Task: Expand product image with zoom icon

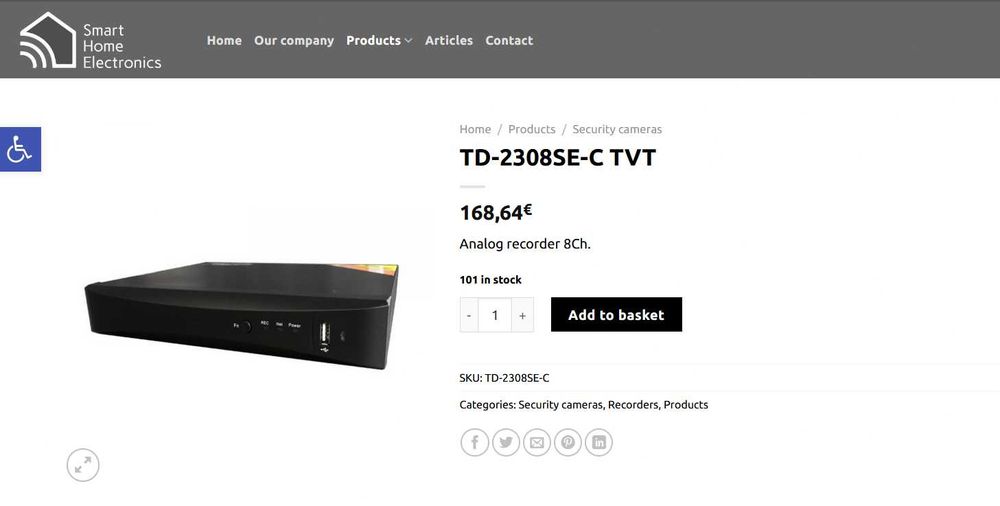Action: [83, 465]
